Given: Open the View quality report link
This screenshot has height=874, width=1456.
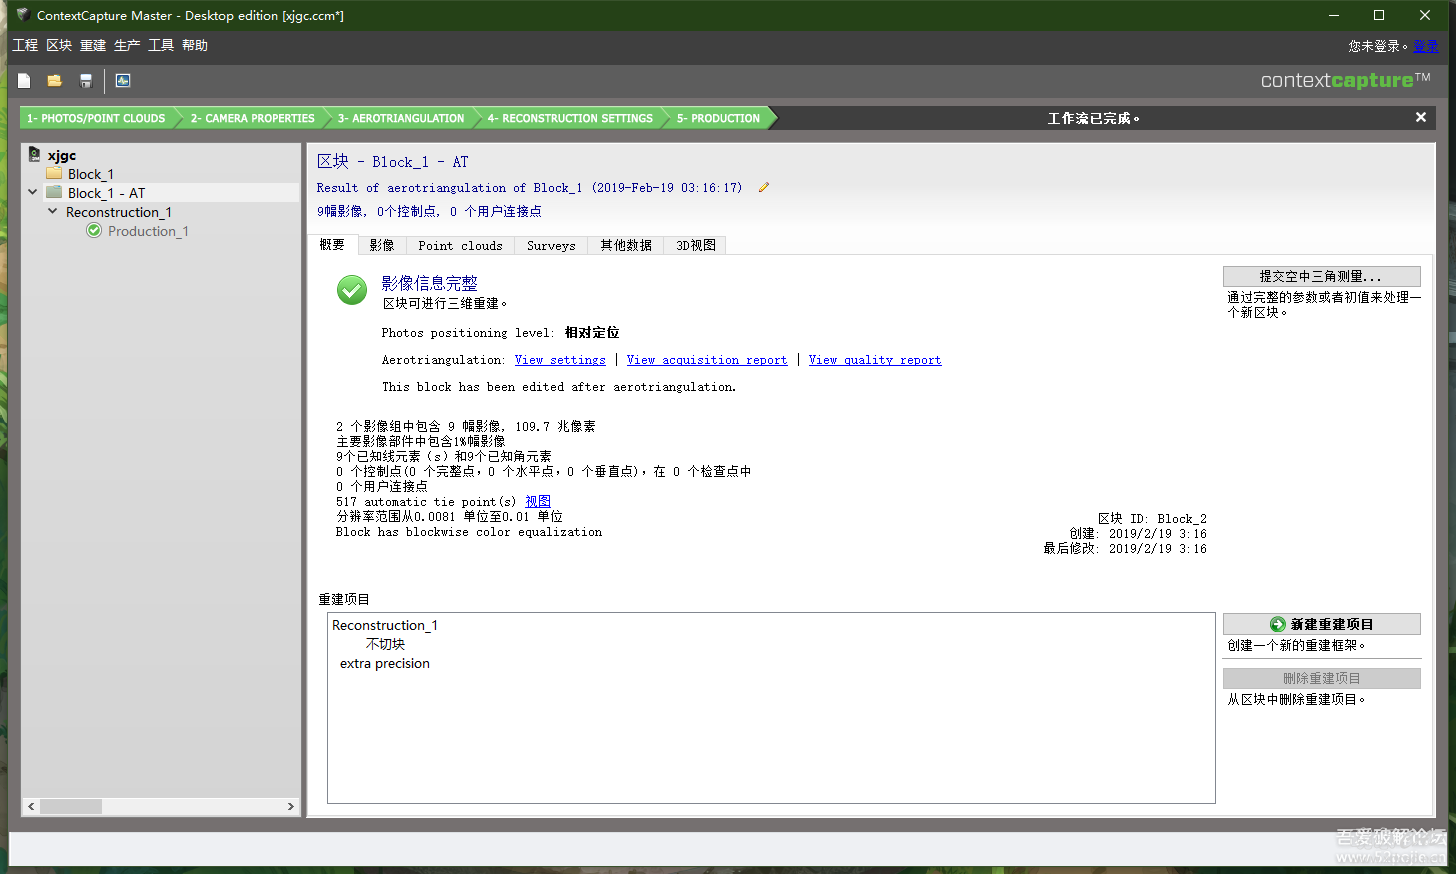Looking at the screenshot, I should pyautogui.click(x=875, y=360).
